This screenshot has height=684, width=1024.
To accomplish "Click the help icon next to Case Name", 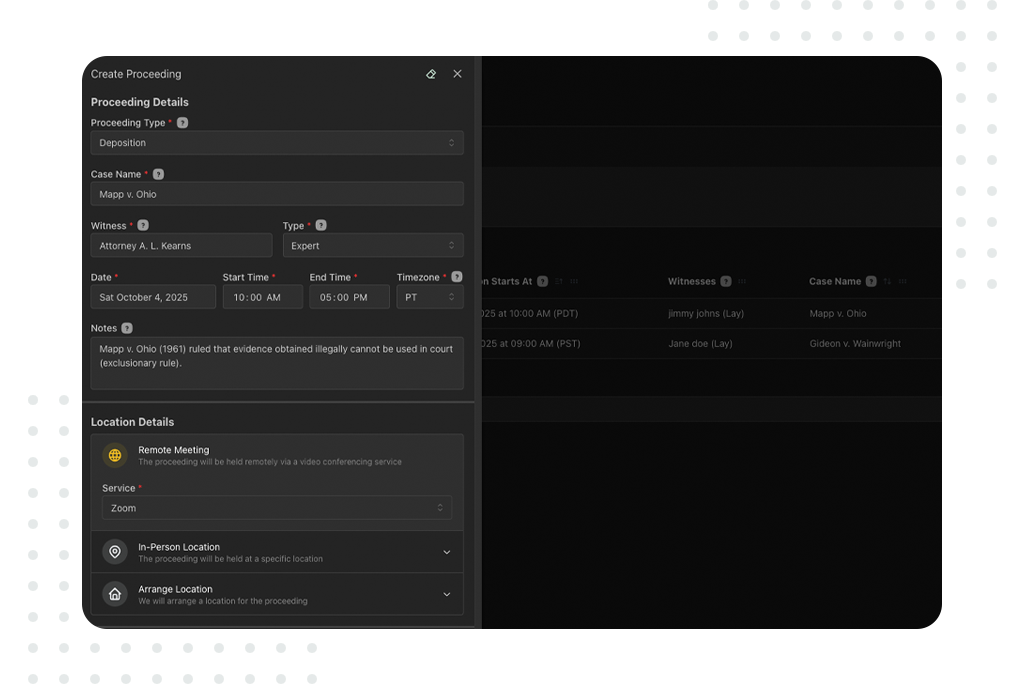I will click(x=158, y=174).
